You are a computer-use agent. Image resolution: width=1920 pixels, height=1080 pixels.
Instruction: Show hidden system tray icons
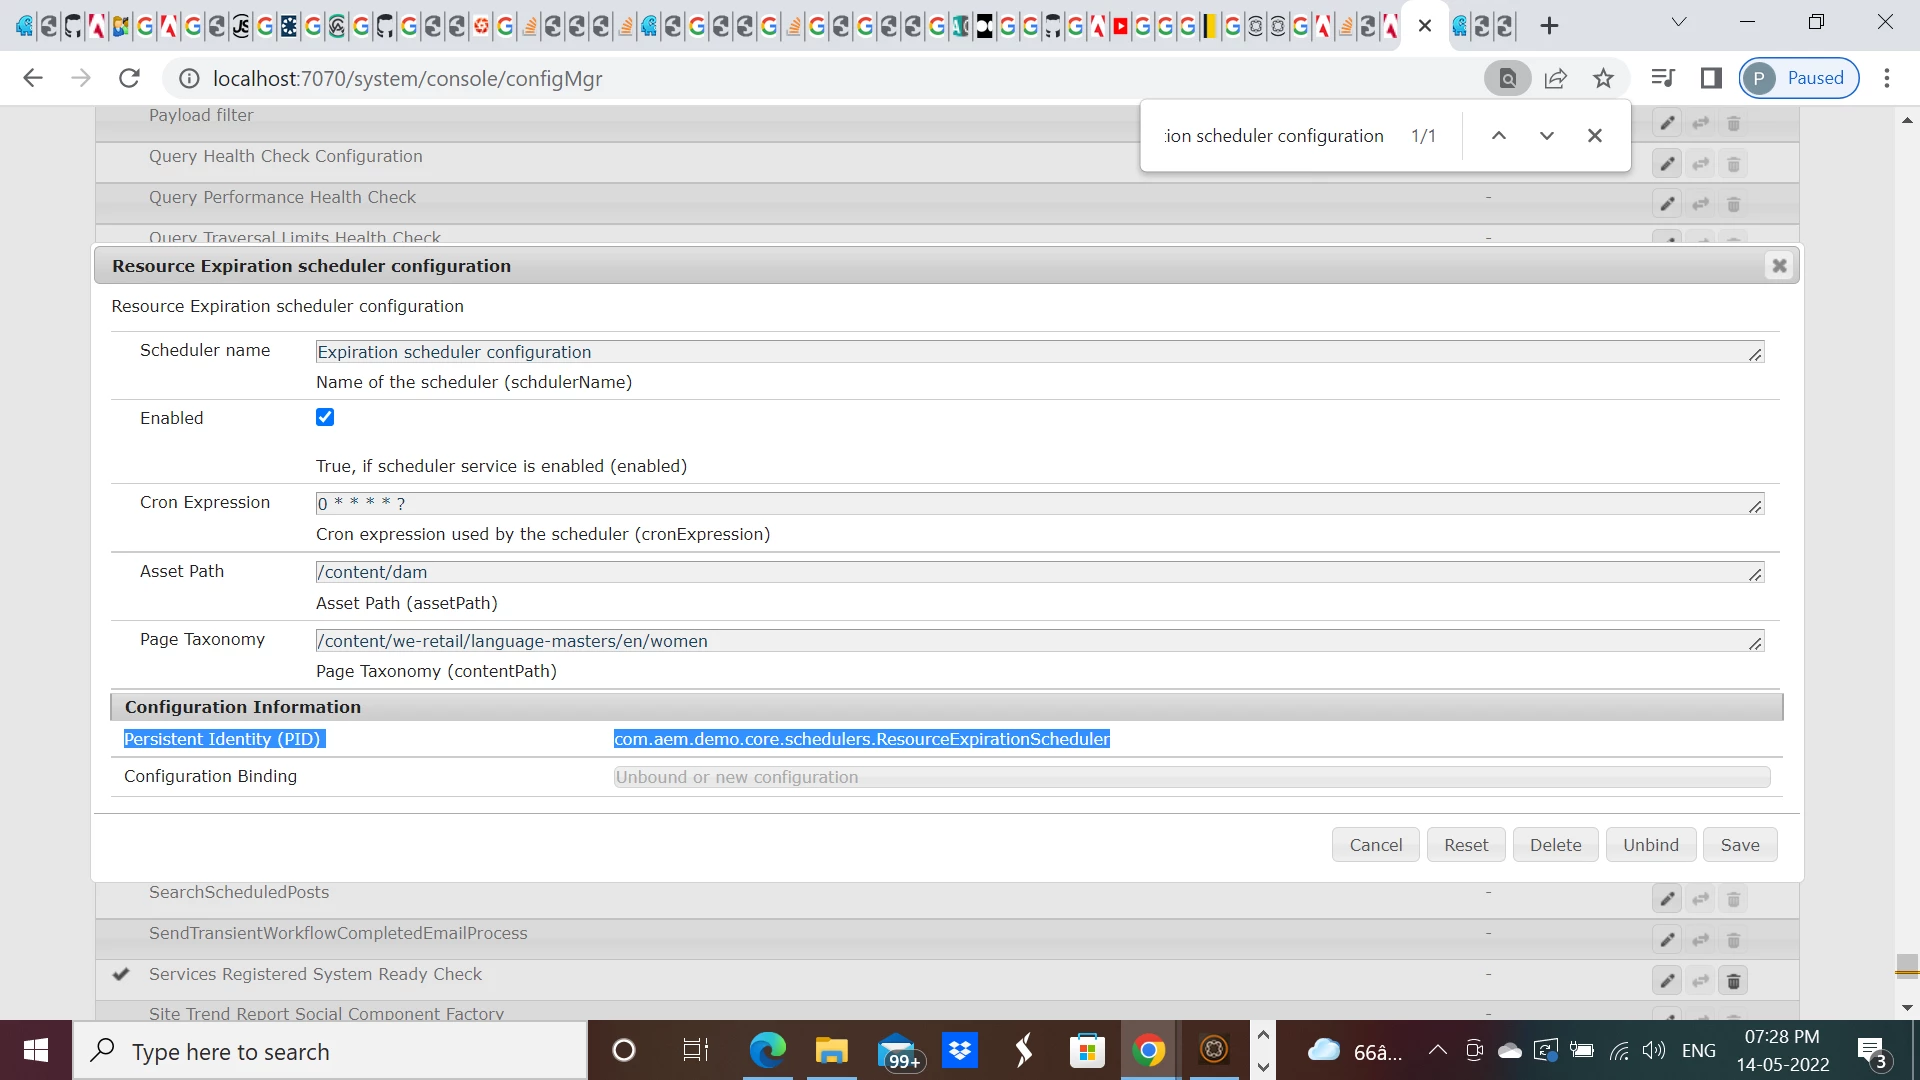1437,1050
